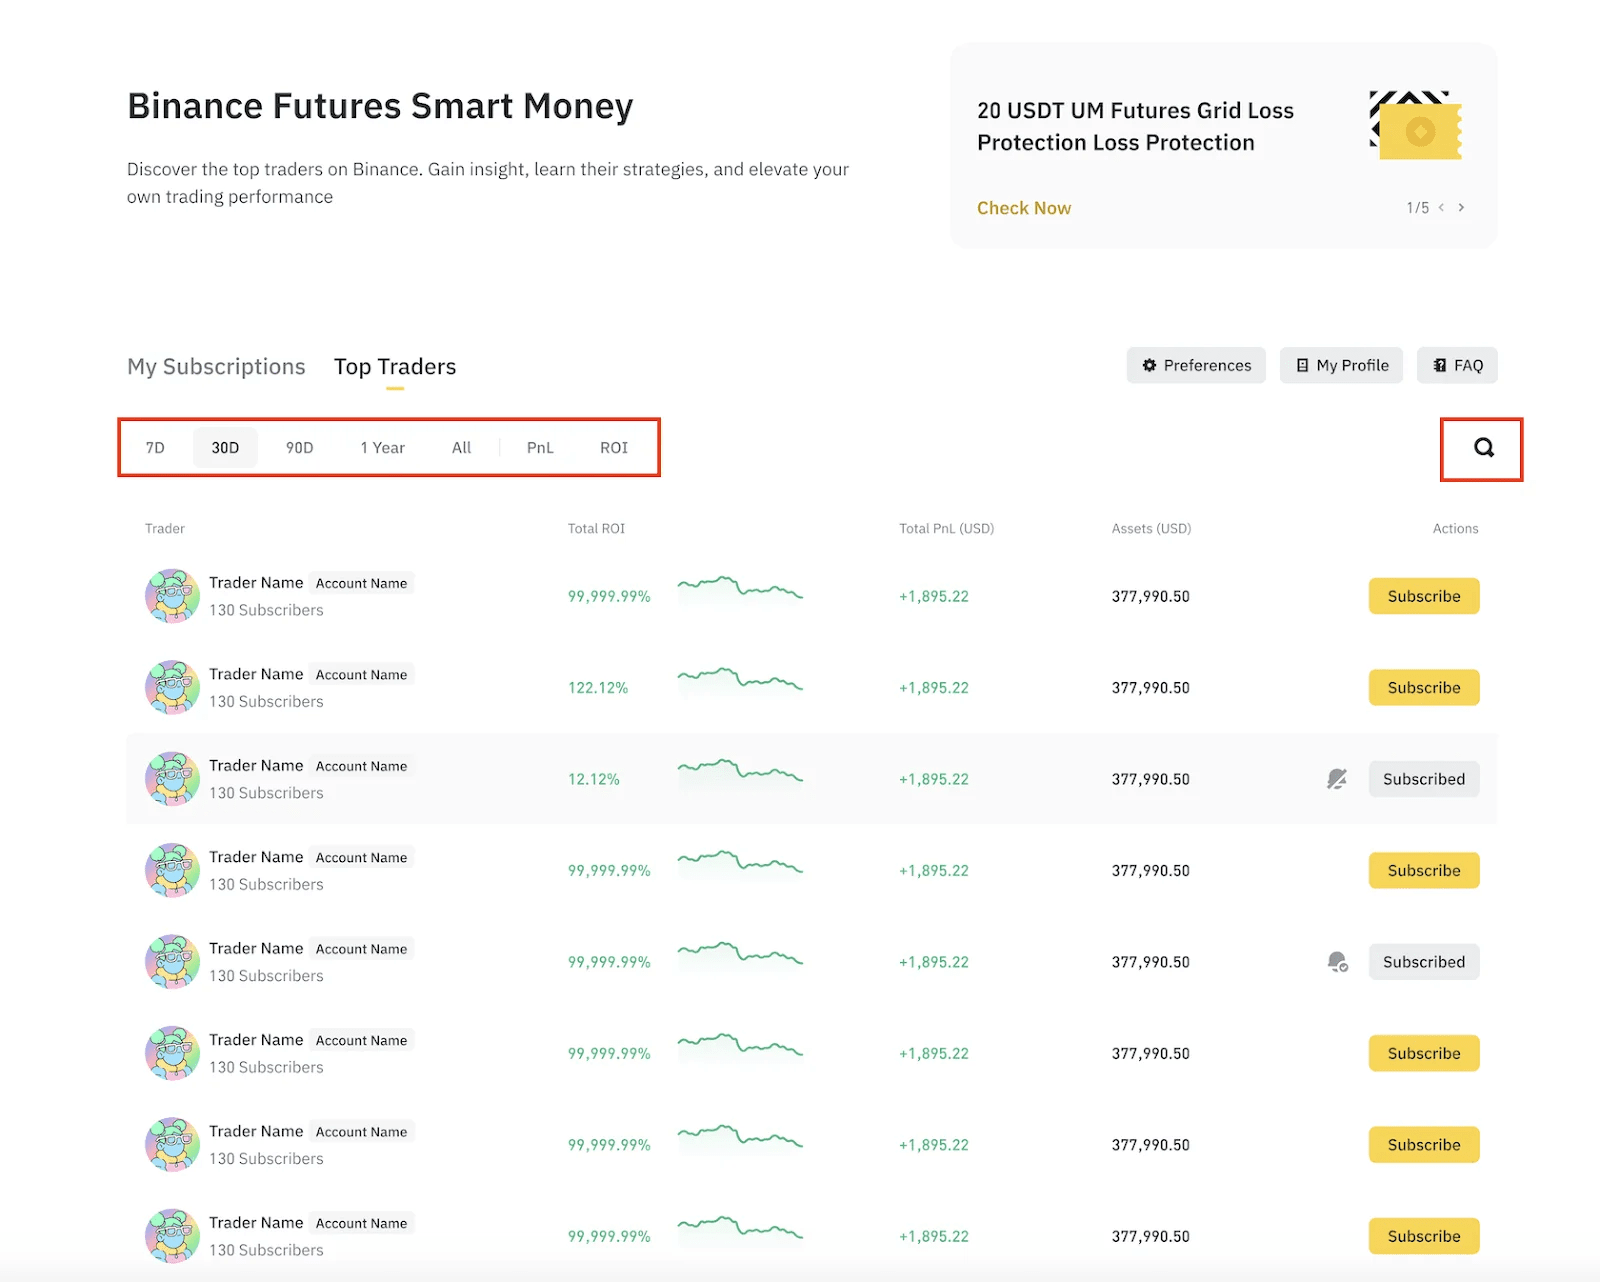Click the Total PnL (USD) column header

946,528
